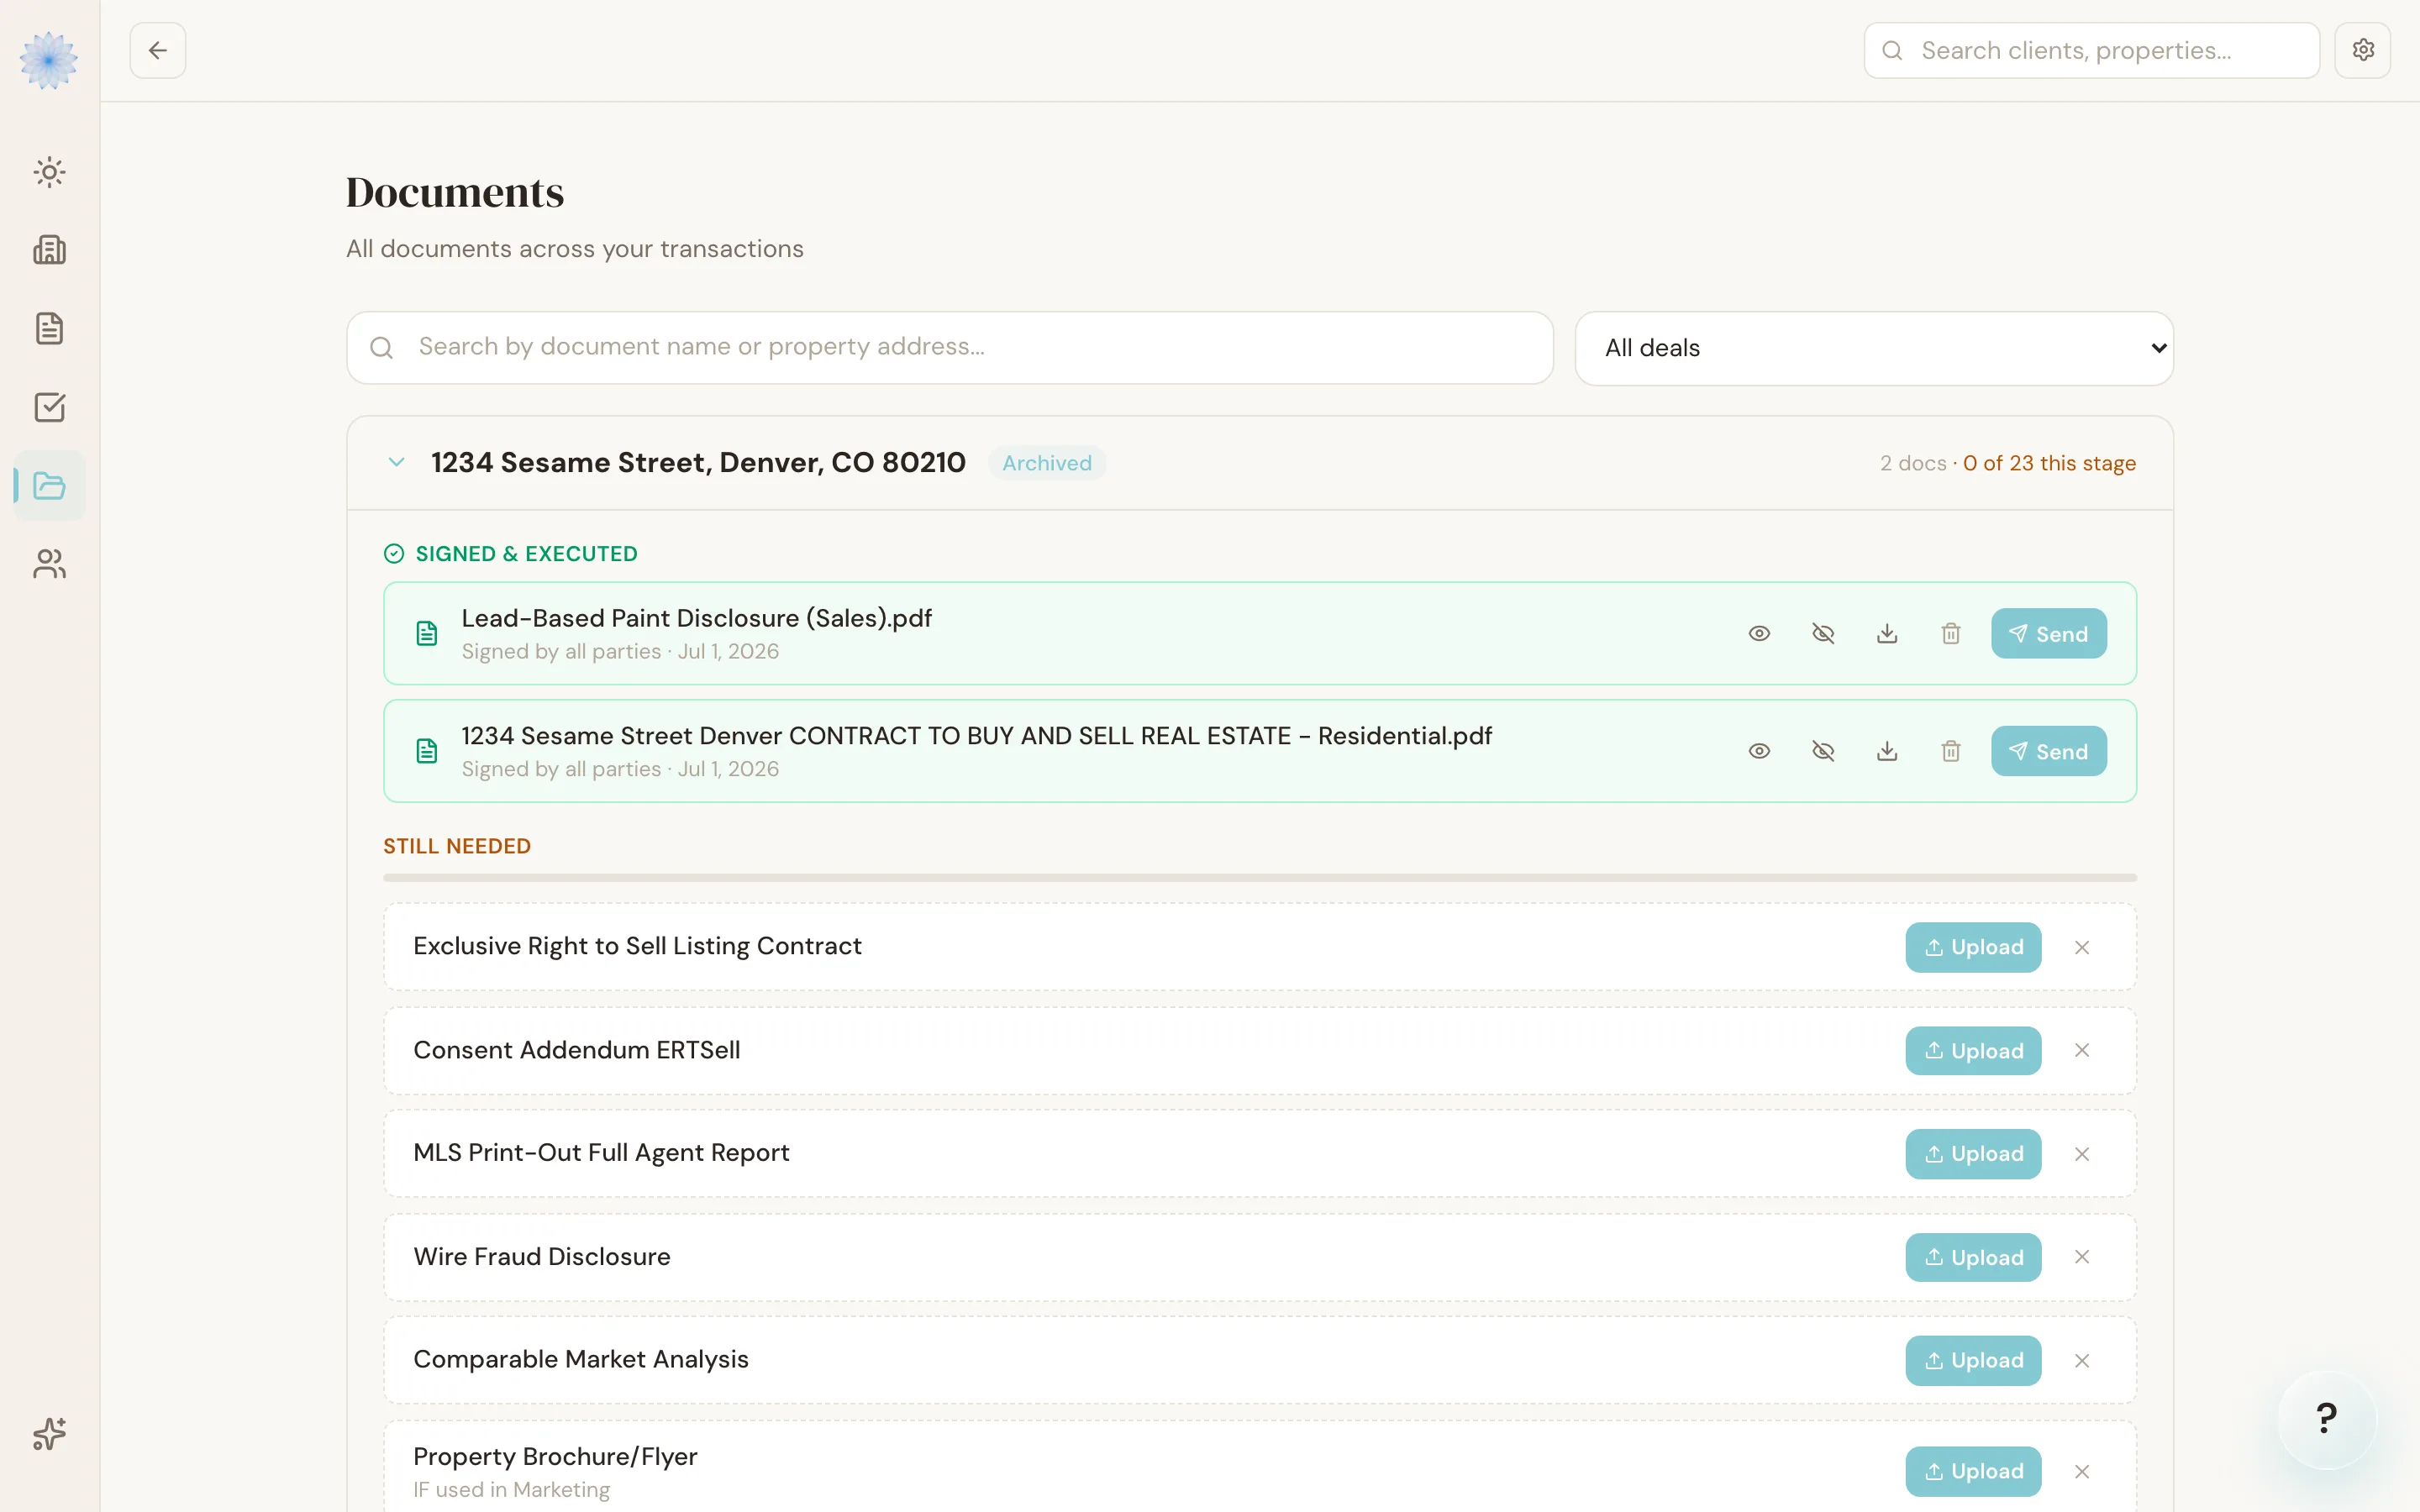Screen dimensions: 2420x1512
Task: Click the Comparable Market Analysis label
Action: click(x=581, y=1360)
